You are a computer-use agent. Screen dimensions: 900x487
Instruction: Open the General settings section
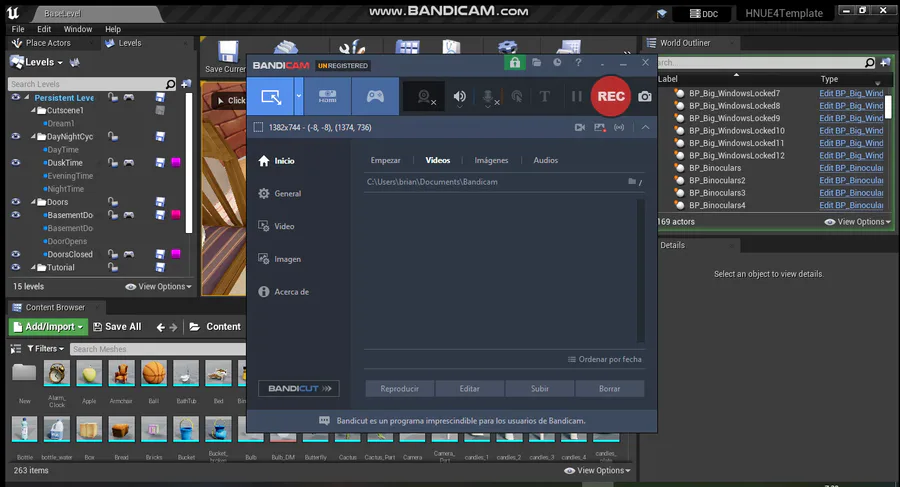coord(280,194)
